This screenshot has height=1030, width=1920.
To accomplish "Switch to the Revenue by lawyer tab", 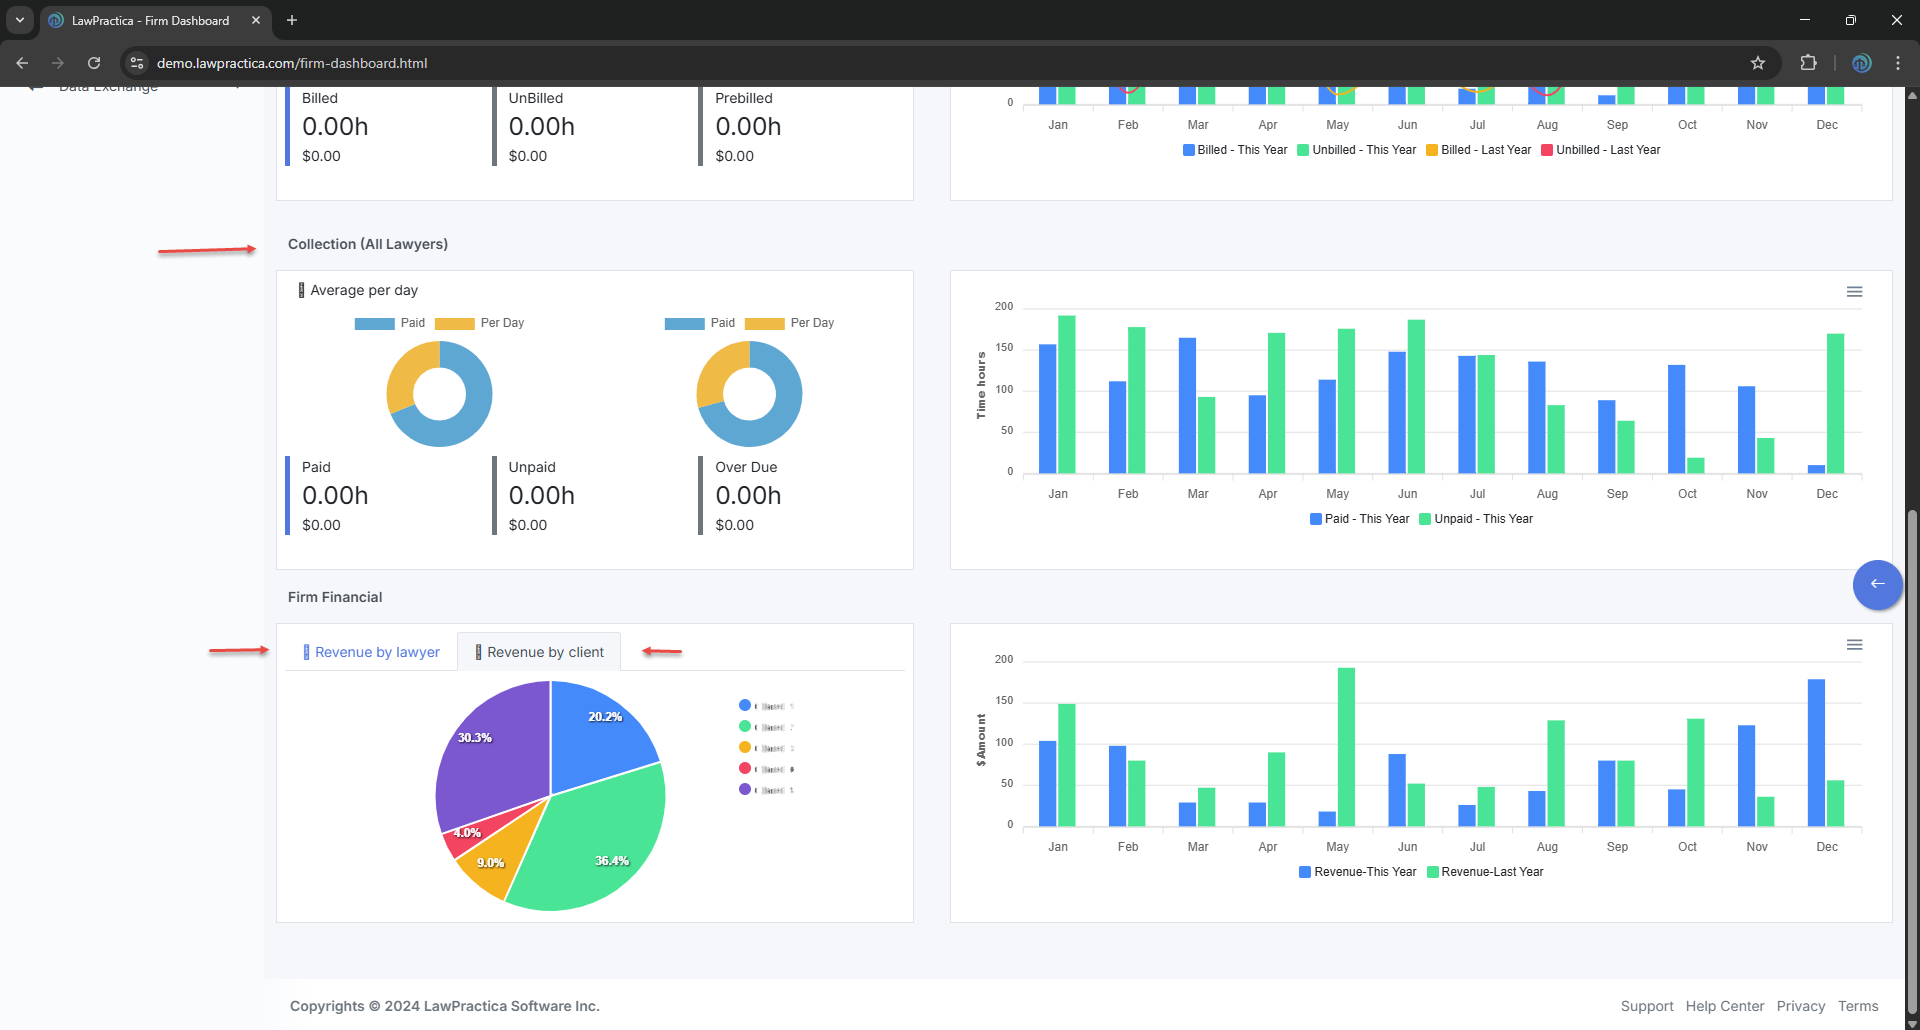I will pyautogui.click(x=372, y=652).
